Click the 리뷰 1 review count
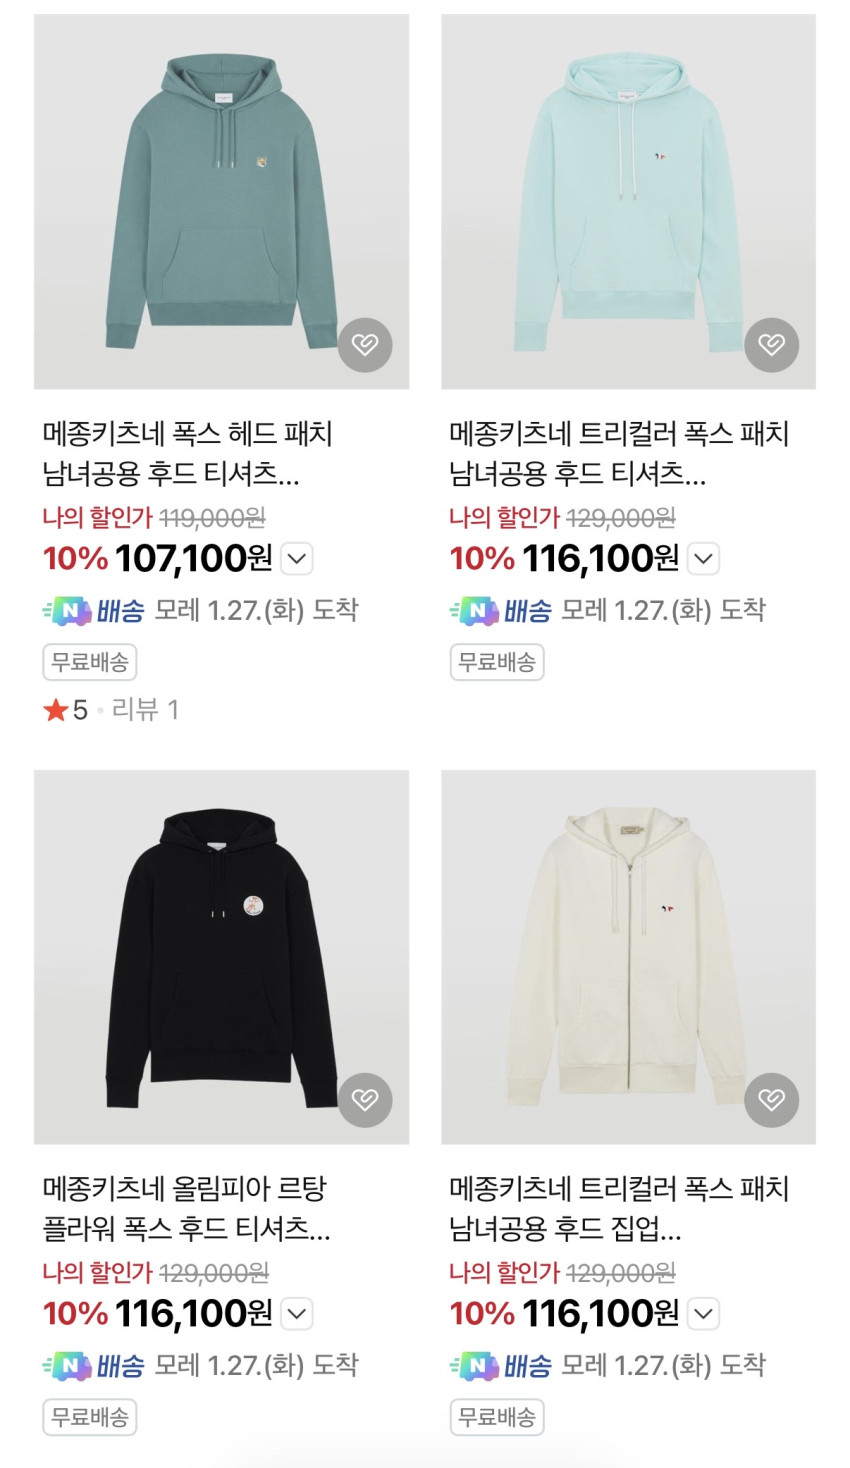Screen dimensions: 850x1468 pyautogui.click(x=145, y=710)
